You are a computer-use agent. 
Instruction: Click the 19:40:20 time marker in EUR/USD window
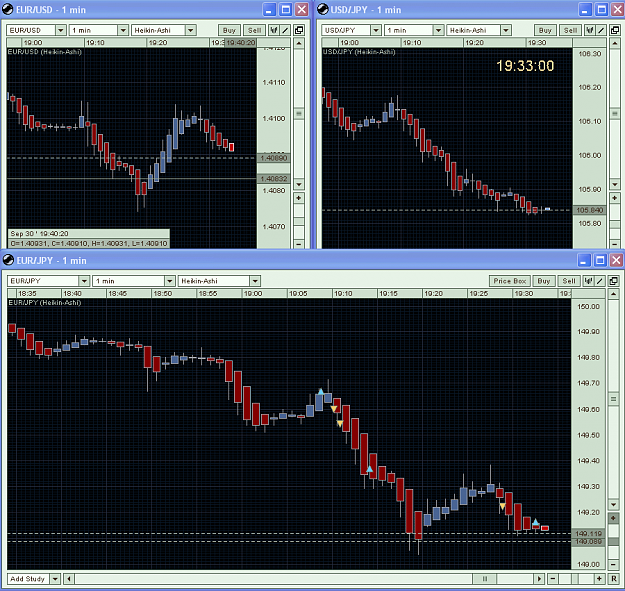[x=241, y=43]
